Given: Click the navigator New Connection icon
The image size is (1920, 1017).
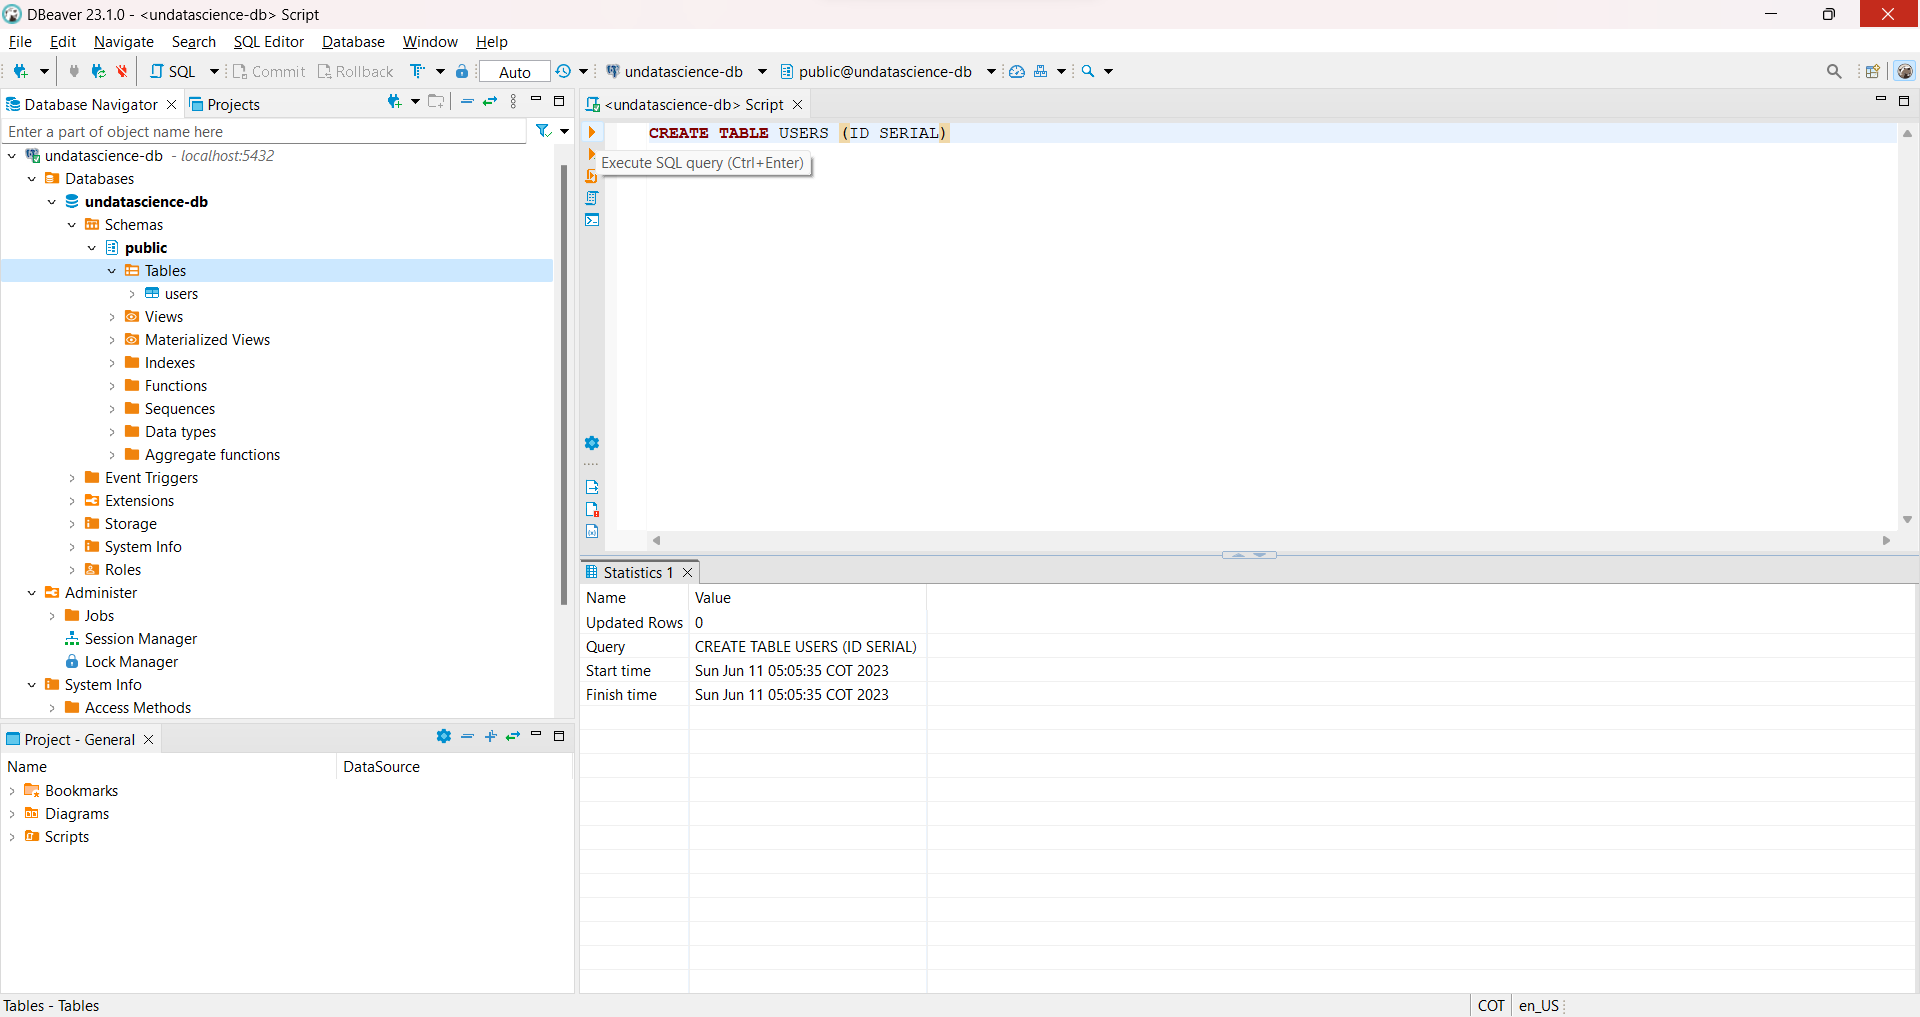Looking at the screenshot, I should [394, 101].
